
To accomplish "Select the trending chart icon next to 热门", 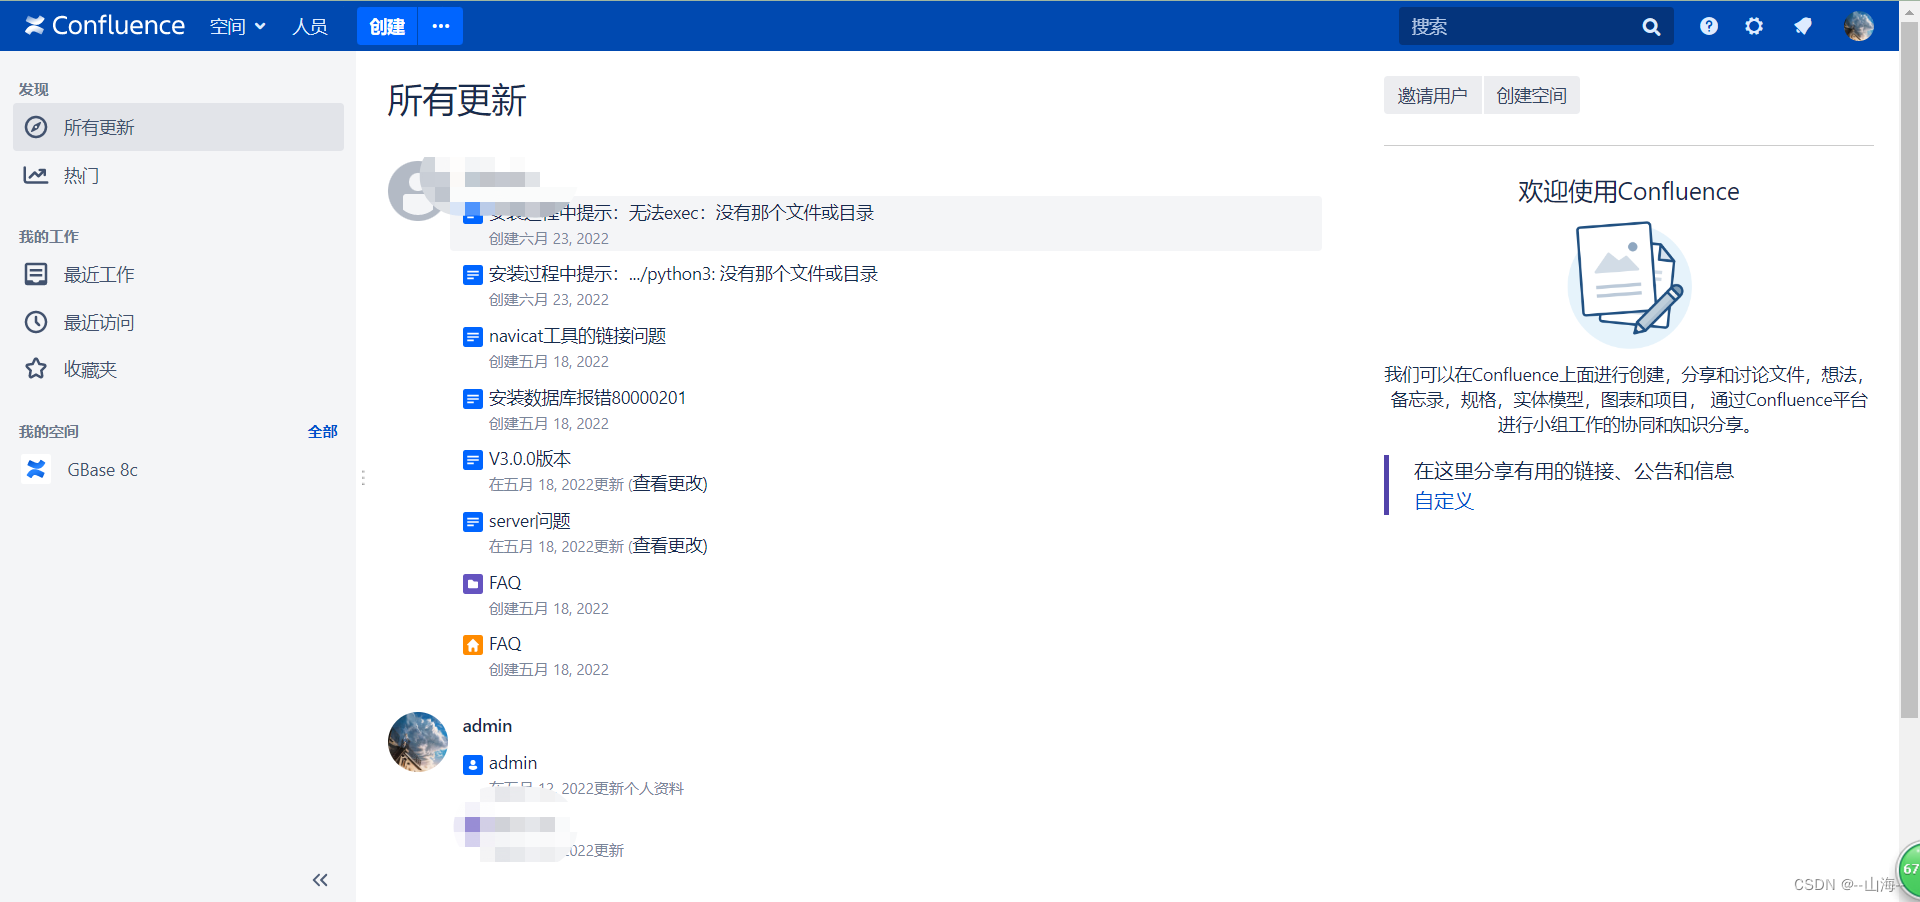I will (35, 175).
